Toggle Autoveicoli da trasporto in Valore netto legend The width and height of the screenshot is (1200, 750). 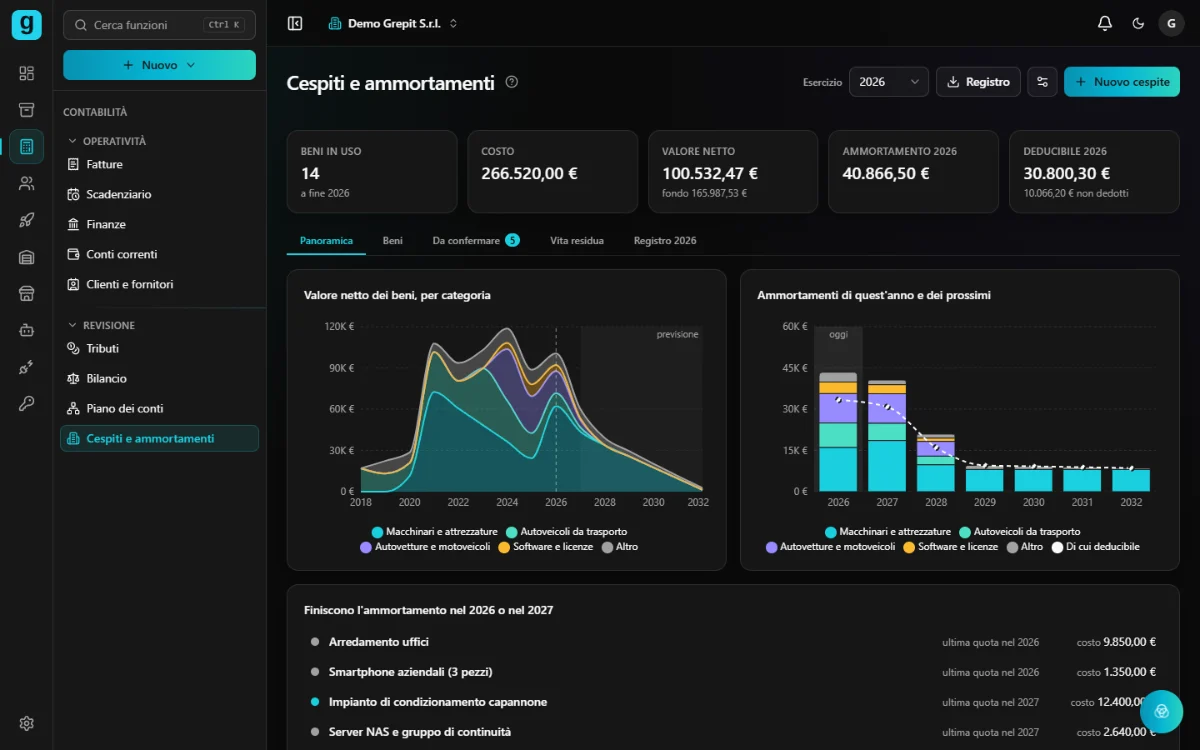567,532
